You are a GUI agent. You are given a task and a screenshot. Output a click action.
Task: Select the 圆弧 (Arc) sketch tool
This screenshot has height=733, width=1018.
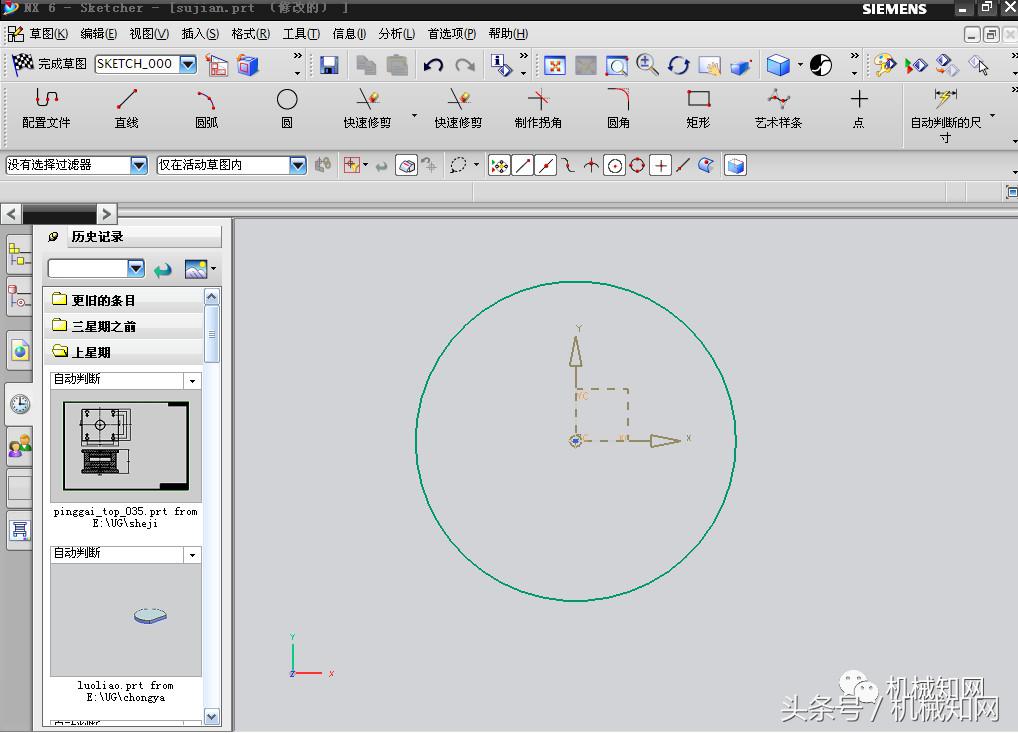(206, 108)
